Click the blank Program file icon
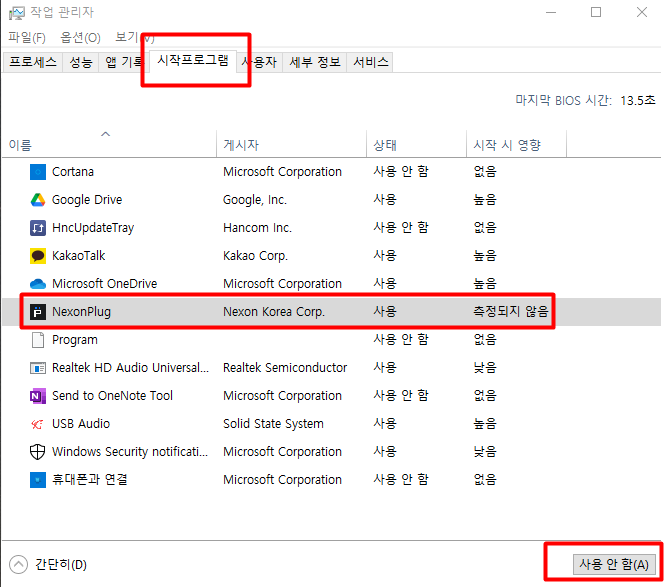The image size is (664, 587). (38, 339)
